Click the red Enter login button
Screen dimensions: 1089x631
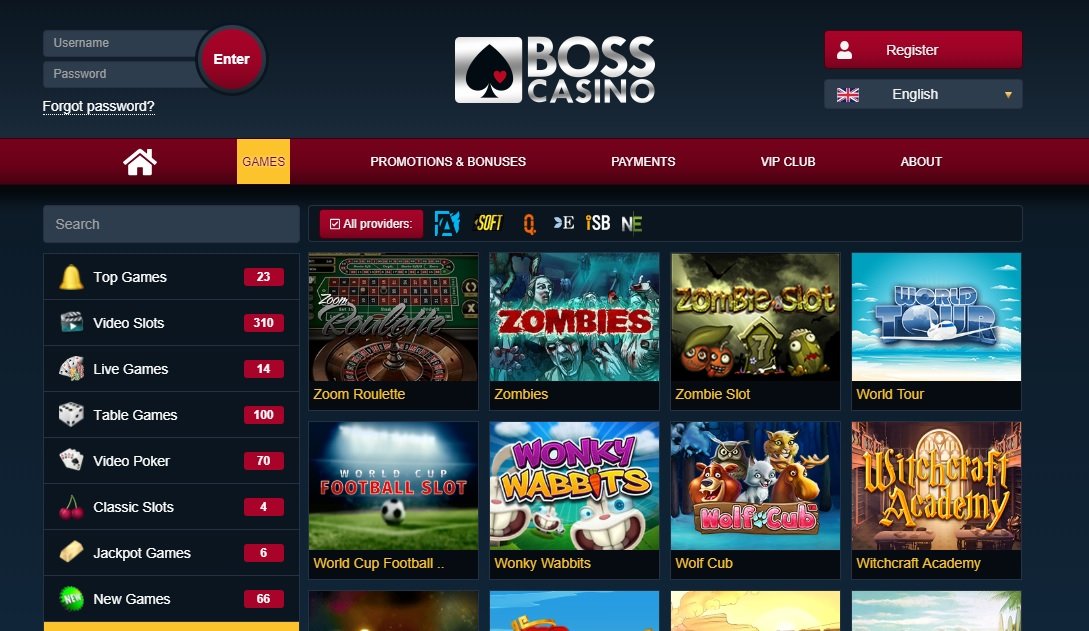[231, 59]
